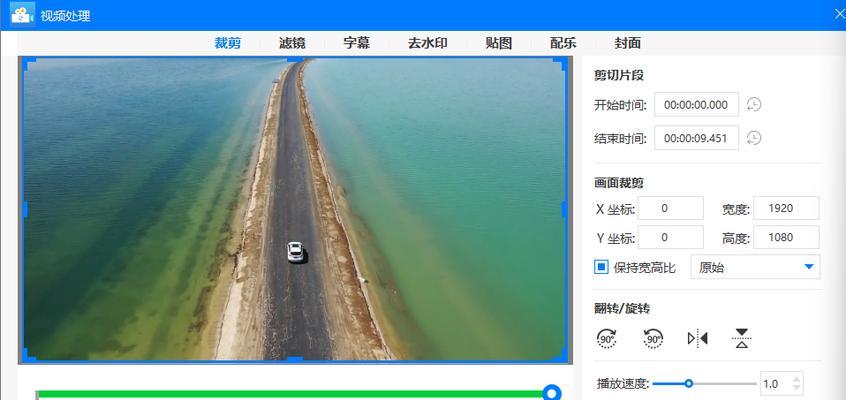Switch to the 裁剪 tab
This screenshot has width=846, height=400.
(227, 43)
